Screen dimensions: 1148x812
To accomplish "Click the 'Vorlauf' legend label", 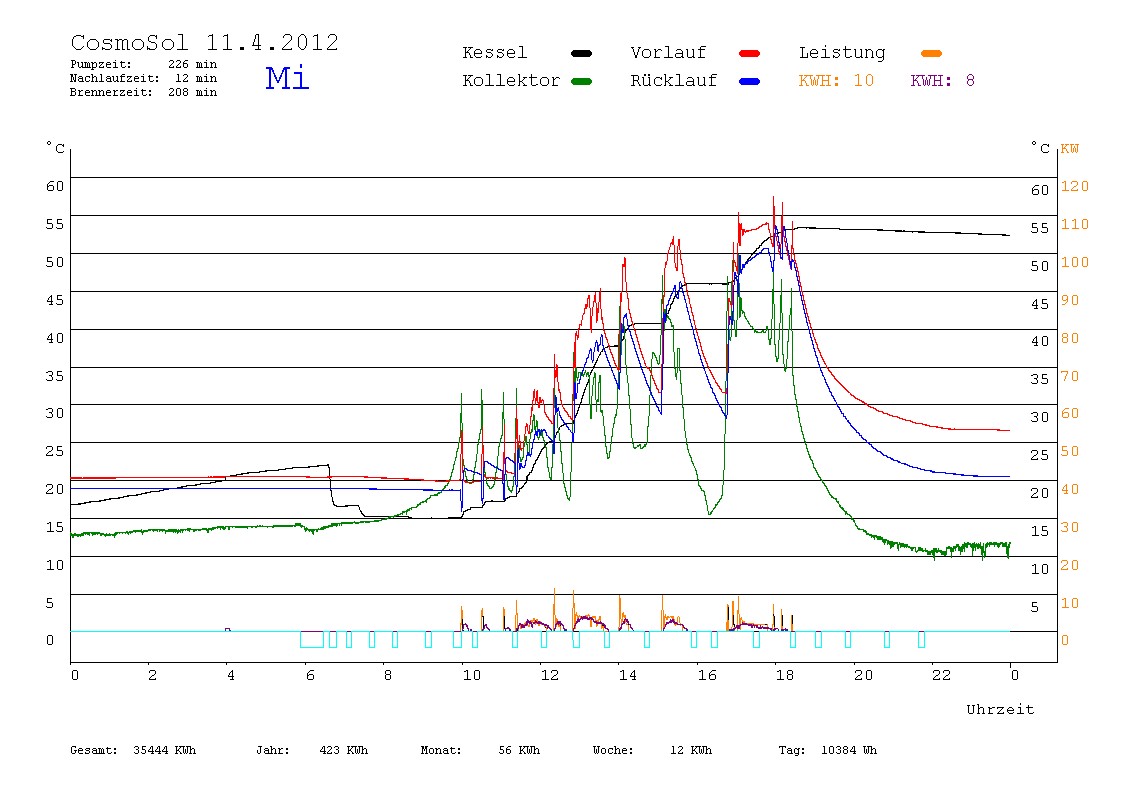I will [x=668, y=53].
